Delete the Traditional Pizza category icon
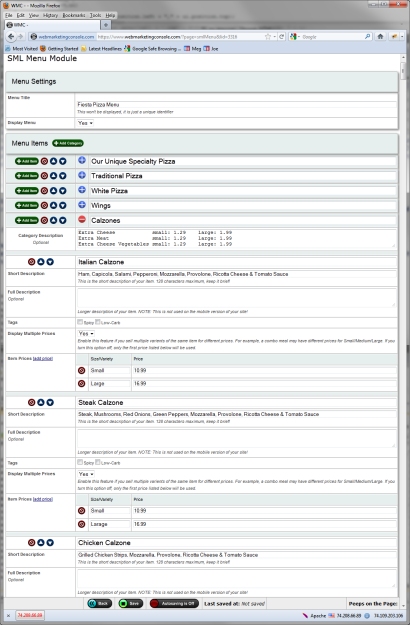Screen dimensions: 410x625 pyautogui.click(x=44, y=176)
